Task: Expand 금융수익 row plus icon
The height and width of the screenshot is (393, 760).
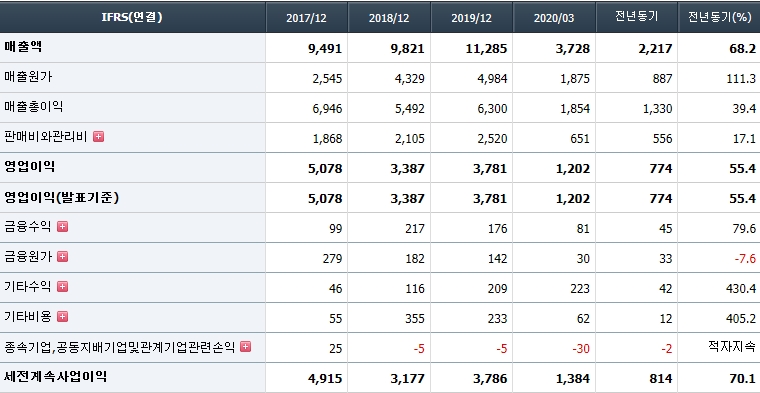Action: coord(63,226)
